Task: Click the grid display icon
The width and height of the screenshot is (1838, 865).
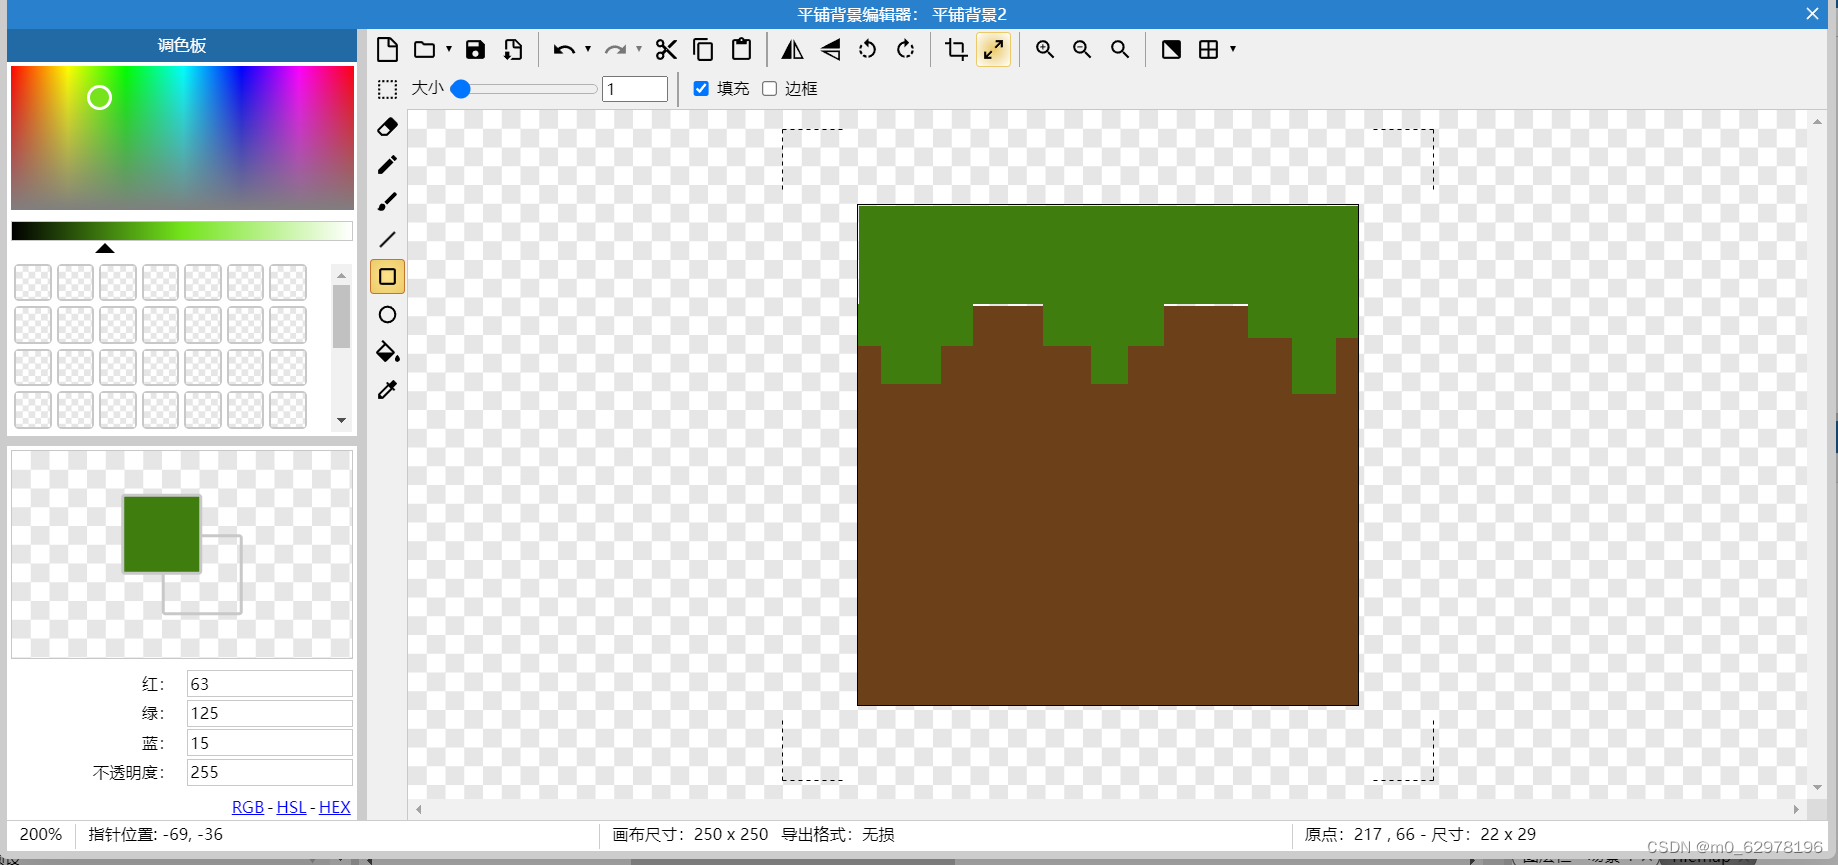Action: (1208, 49)
